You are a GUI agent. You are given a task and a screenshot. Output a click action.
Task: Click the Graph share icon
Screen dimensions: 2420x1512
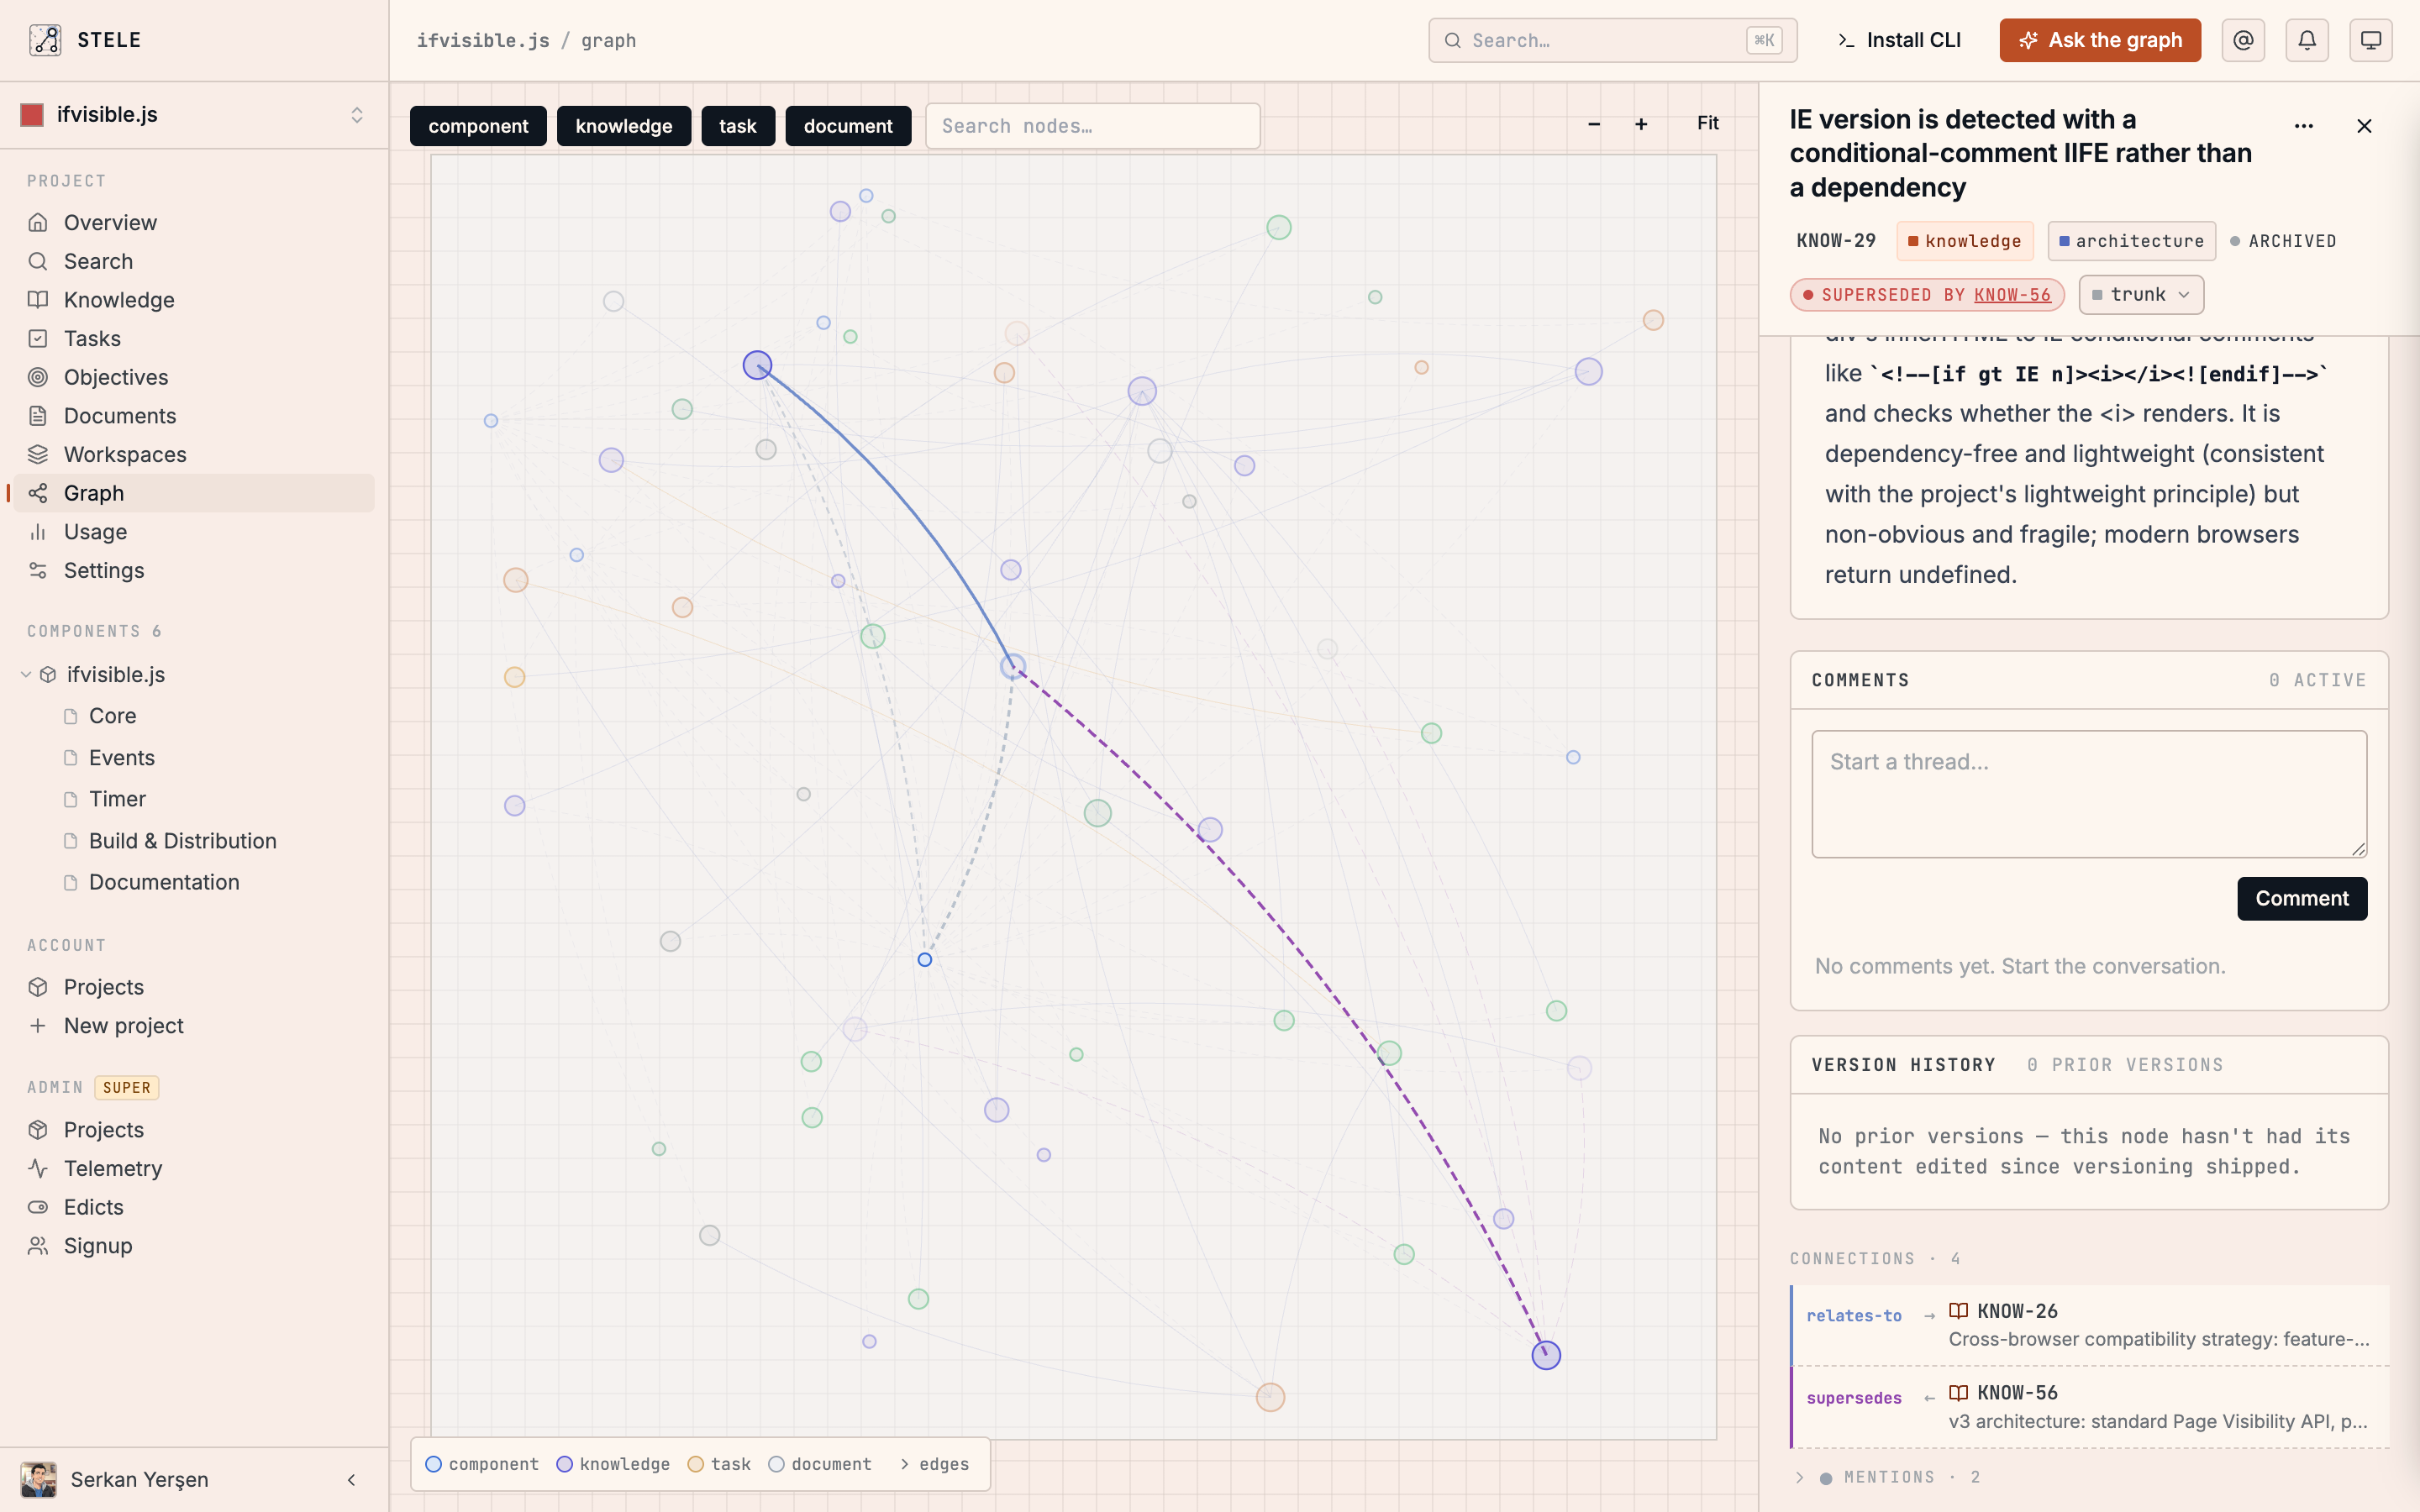[x=38, y=493]
